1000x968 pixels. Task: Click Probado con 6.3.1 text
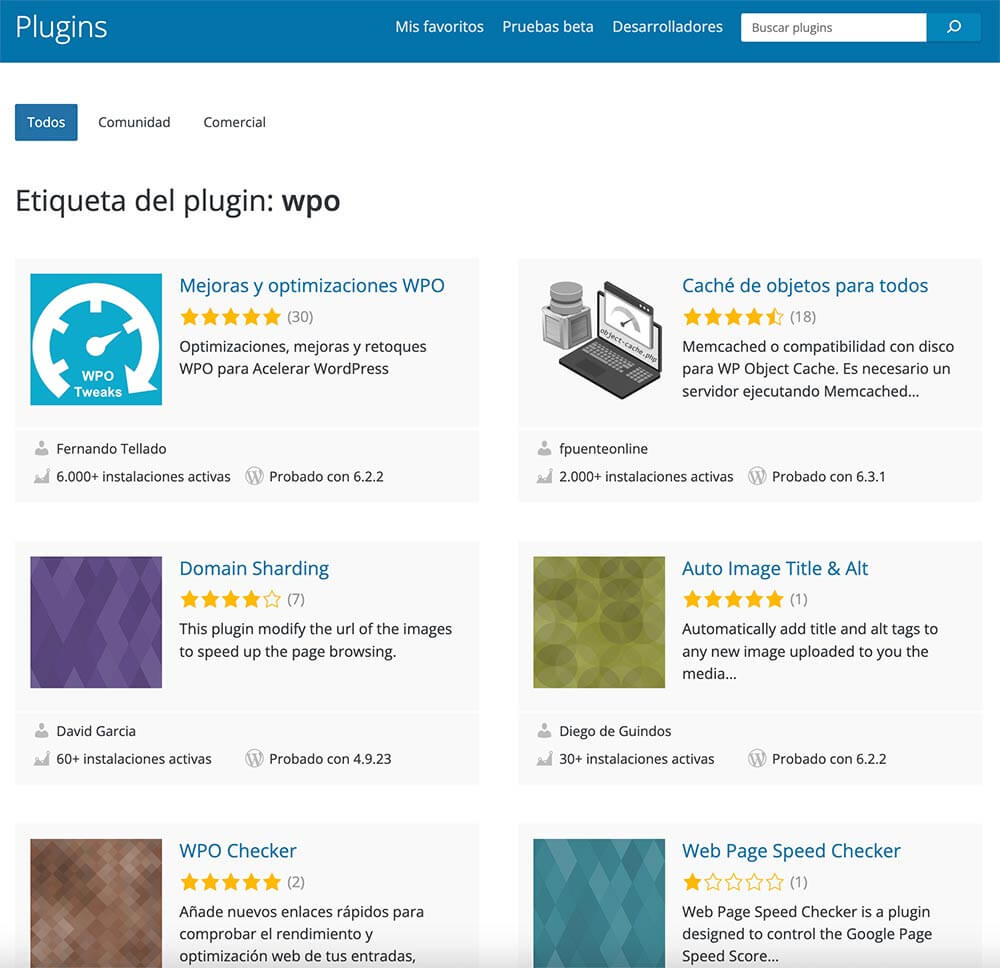(828, 477)
